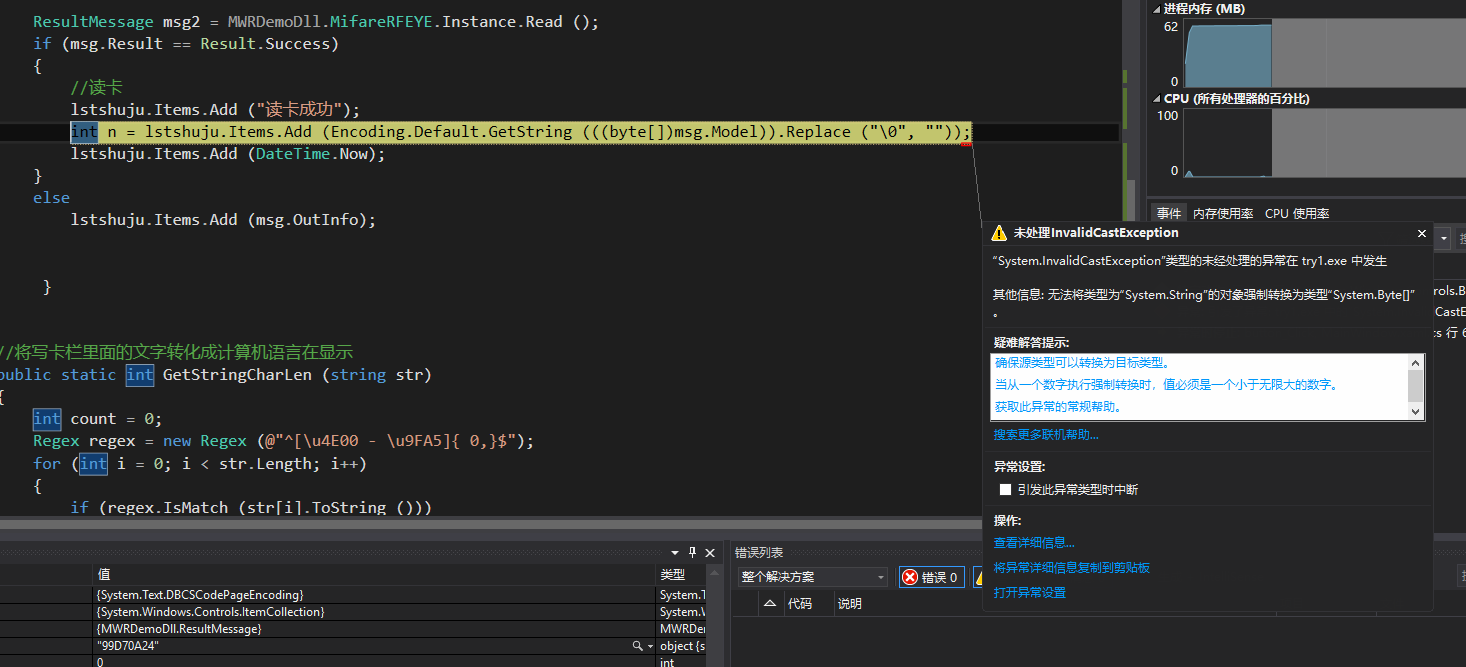Enable 引发此异常类型时中断 checkbox

[1006, 490]
